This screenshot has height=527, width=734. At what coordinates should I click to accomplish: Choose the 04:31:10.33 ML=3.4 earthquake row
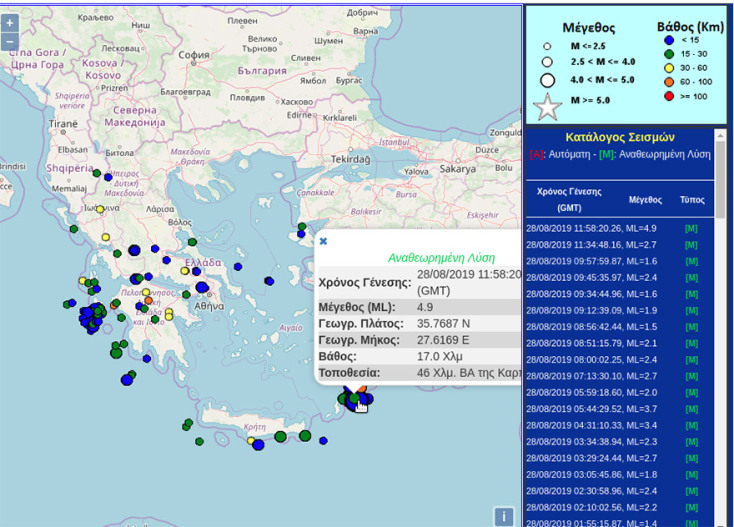591,425
